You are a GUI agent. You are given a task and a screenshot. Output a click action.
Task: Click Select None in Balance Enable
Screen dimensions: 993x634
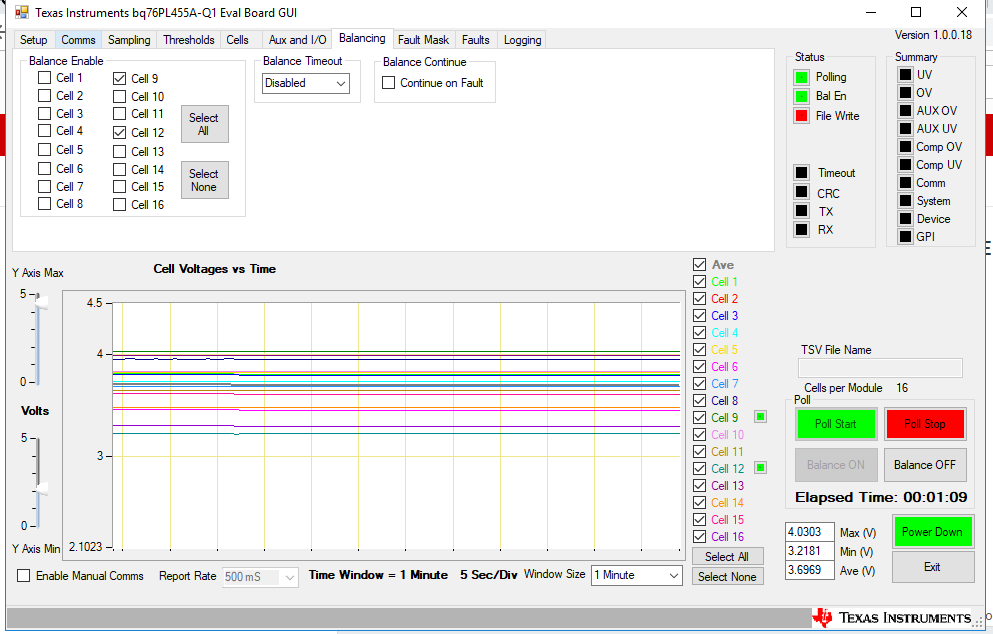coord(205,180)
